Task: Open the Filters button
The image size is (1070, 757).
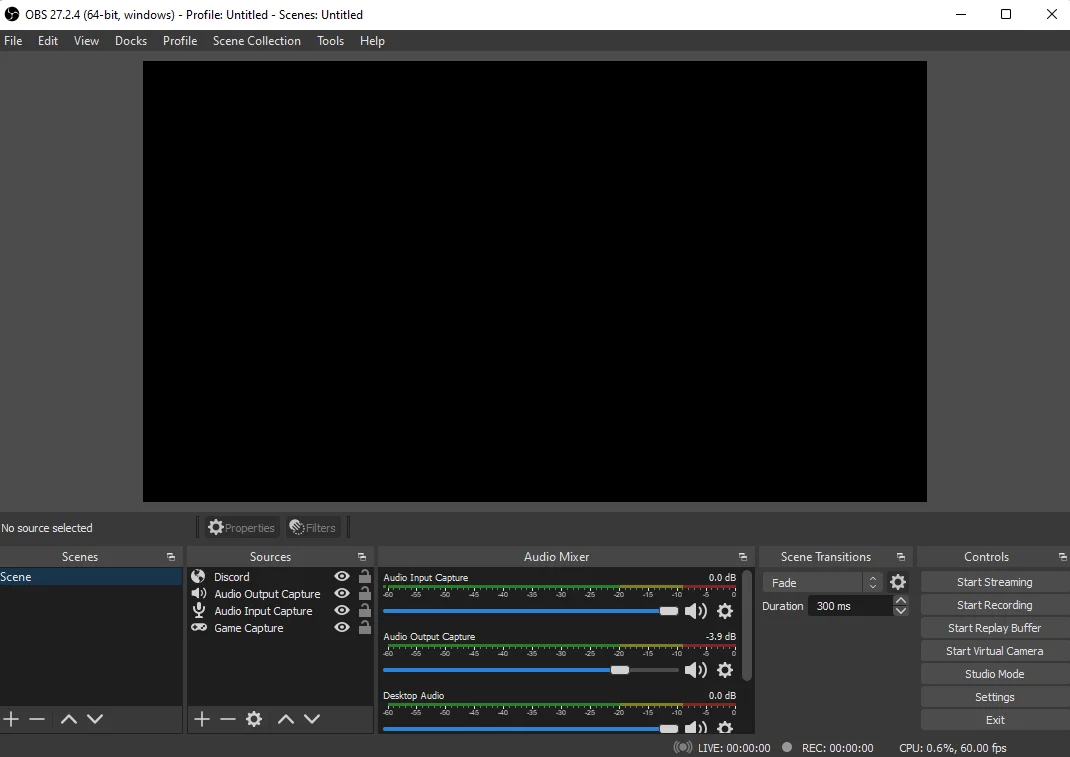Action: coord(313,528)
